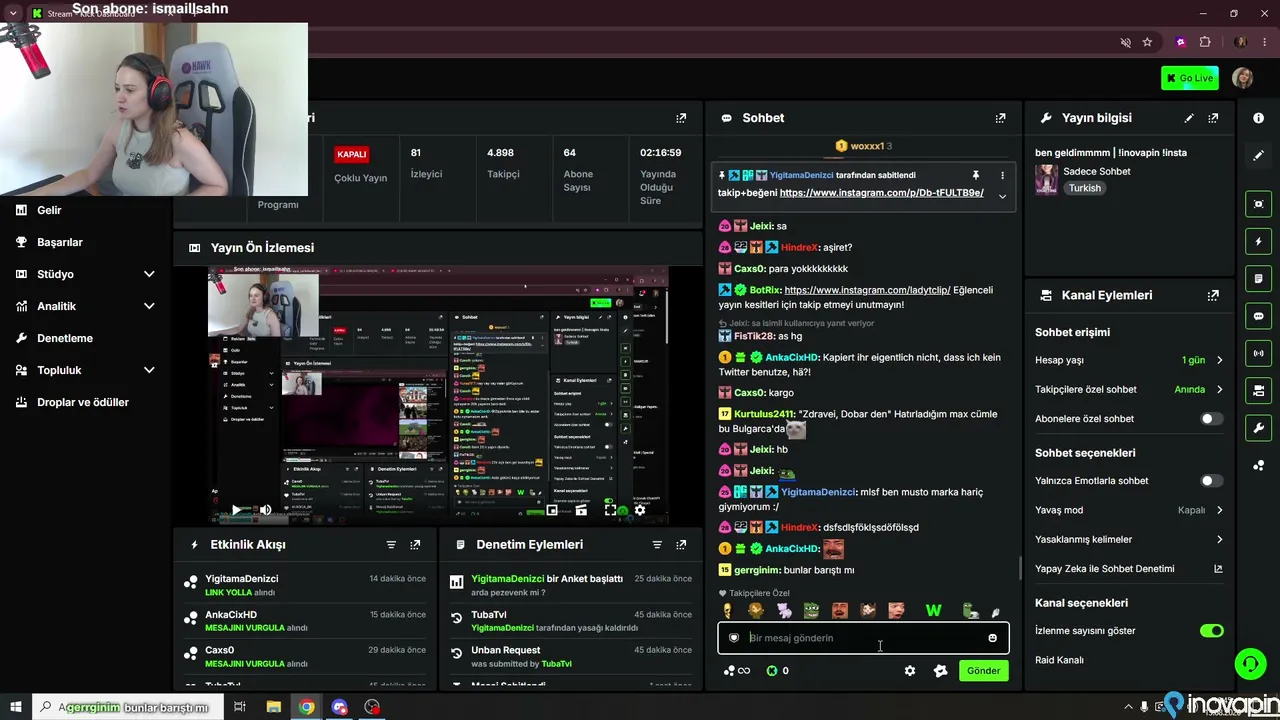Click into the chat message input field
The width and height of the screenshot is (1280, 720).
[862, 638]
